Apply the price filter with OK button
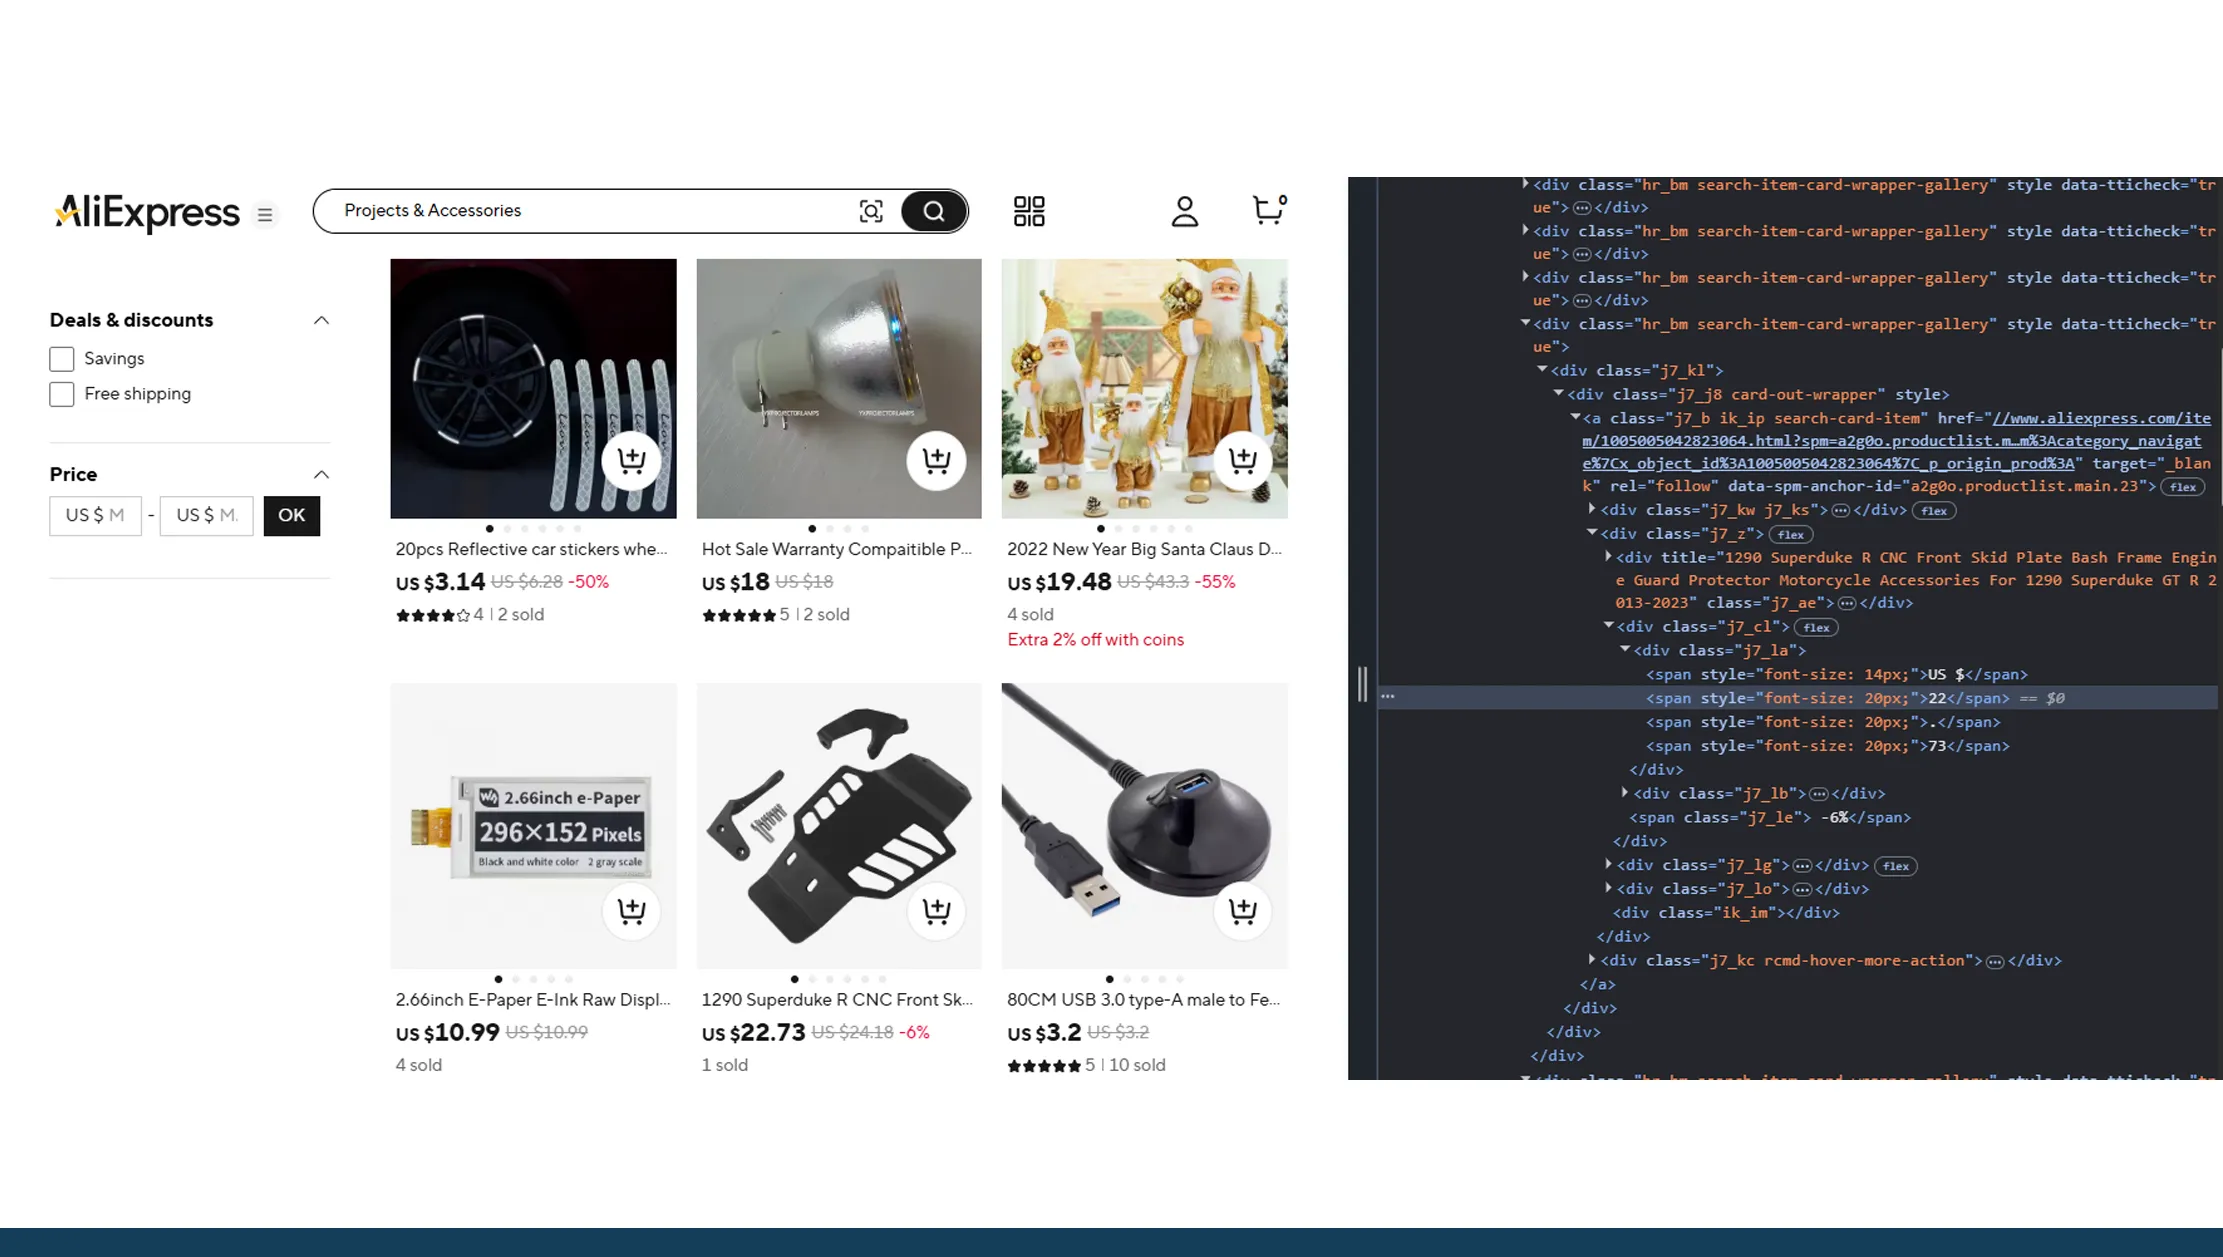The height and width of the screenshot is (1257, 2223). point(291,515)
